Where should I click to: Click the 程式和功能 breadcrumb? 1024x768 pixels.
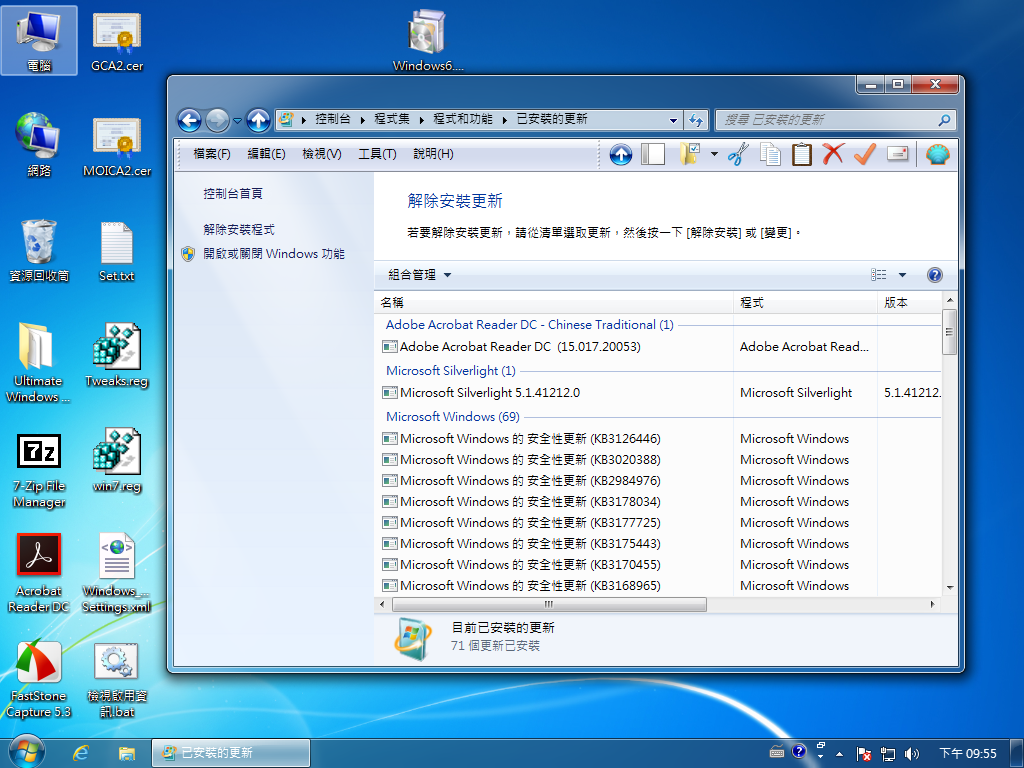tap(463, 119)
